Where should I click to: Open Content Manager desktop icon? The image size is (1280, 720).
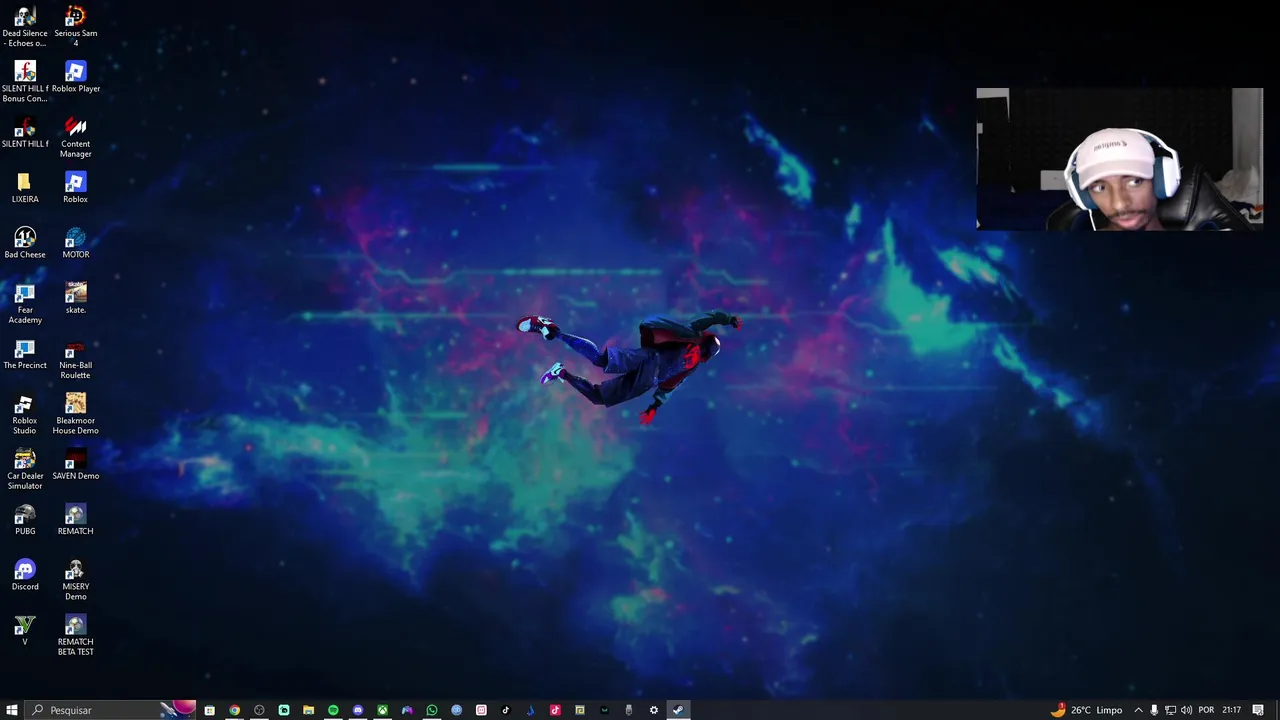pyautogui.click(x=76, y=136)
